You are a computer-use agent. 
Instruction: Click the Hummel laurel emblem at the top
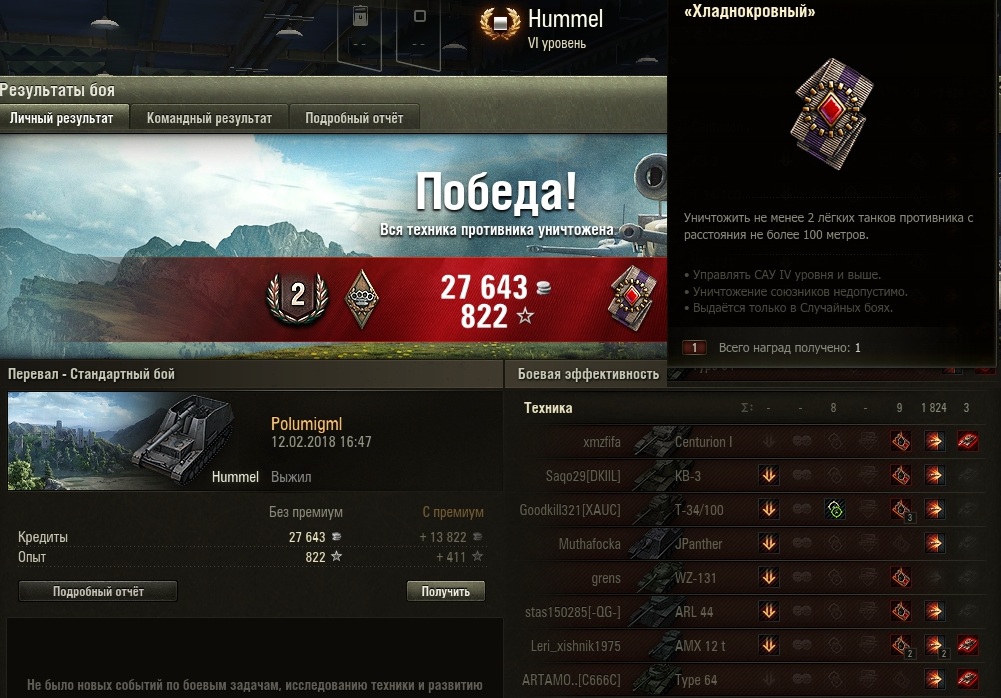pyautogui.click(x=500, y=24)
